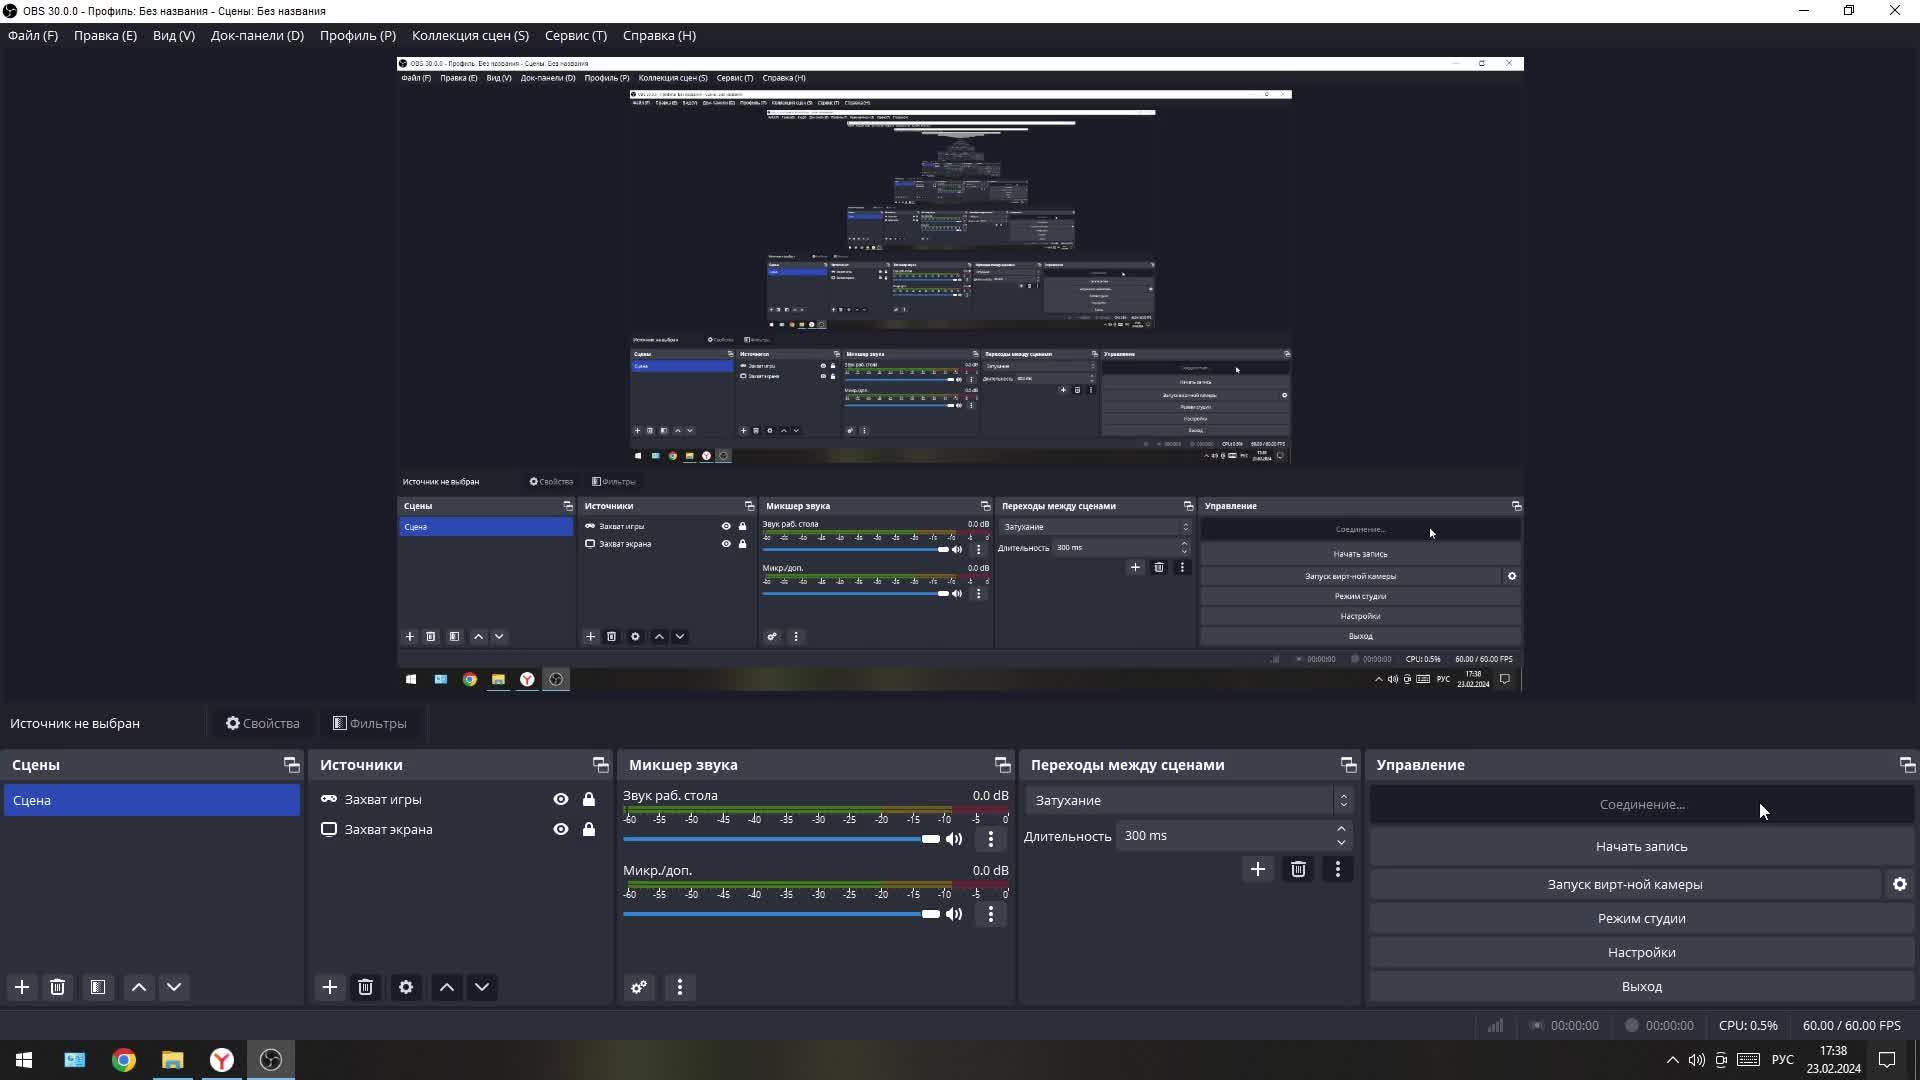Add a scene transition with plus icon
Viewport: 1920px width, 1080px height.
click(x=1257, y=869)
